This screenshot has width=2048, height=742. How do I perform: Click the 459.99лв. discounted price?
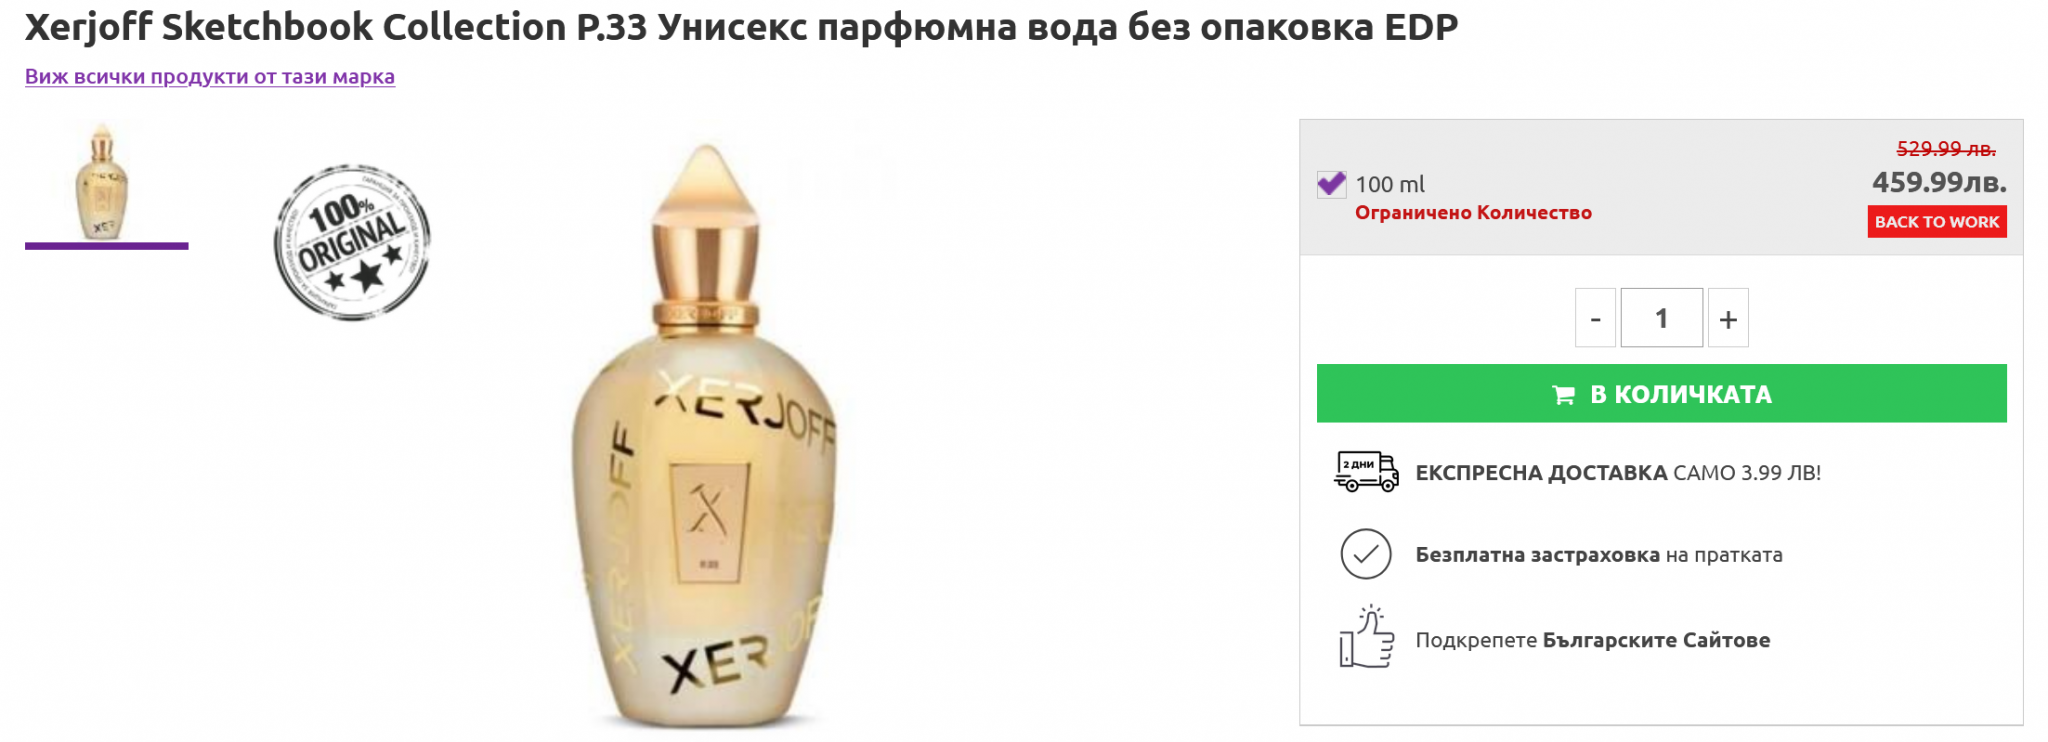tap(1939, 182)
